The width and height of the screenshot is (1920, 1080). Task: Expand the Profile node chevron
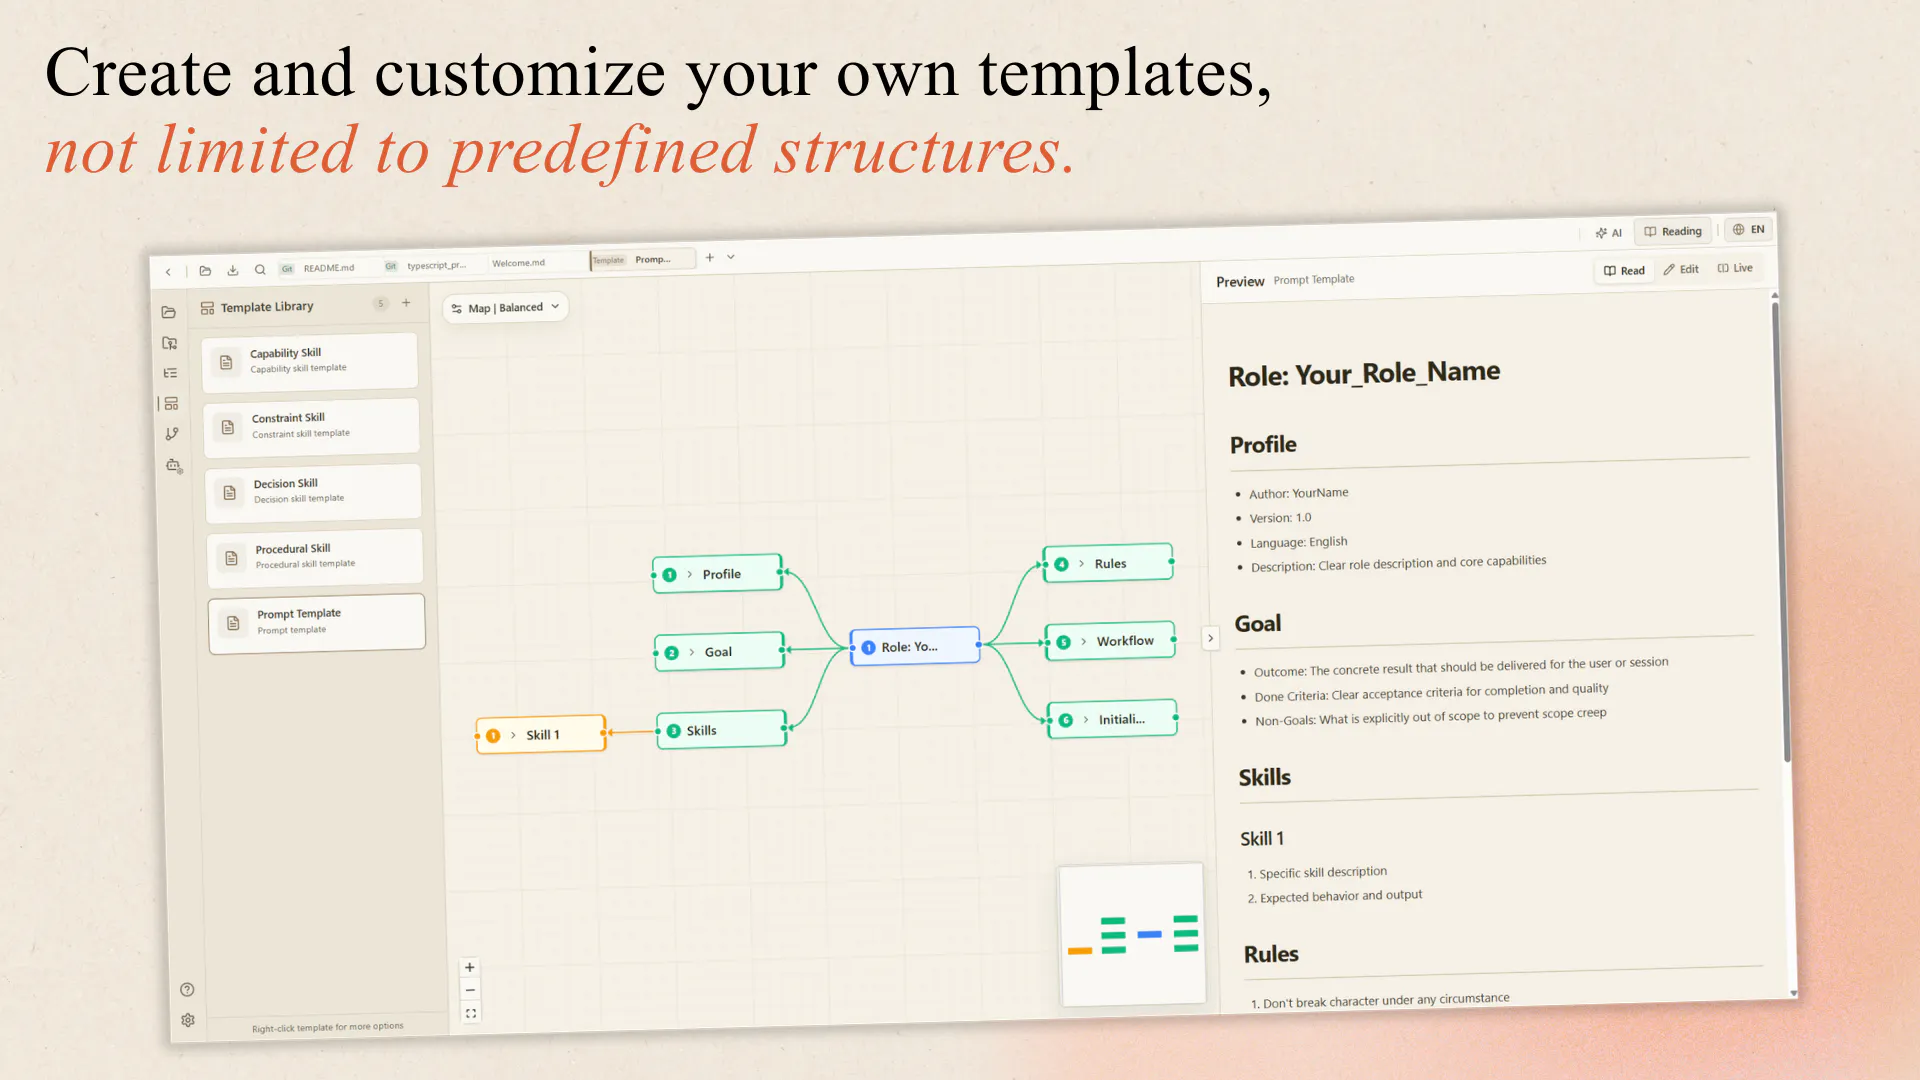pos(690,574)
